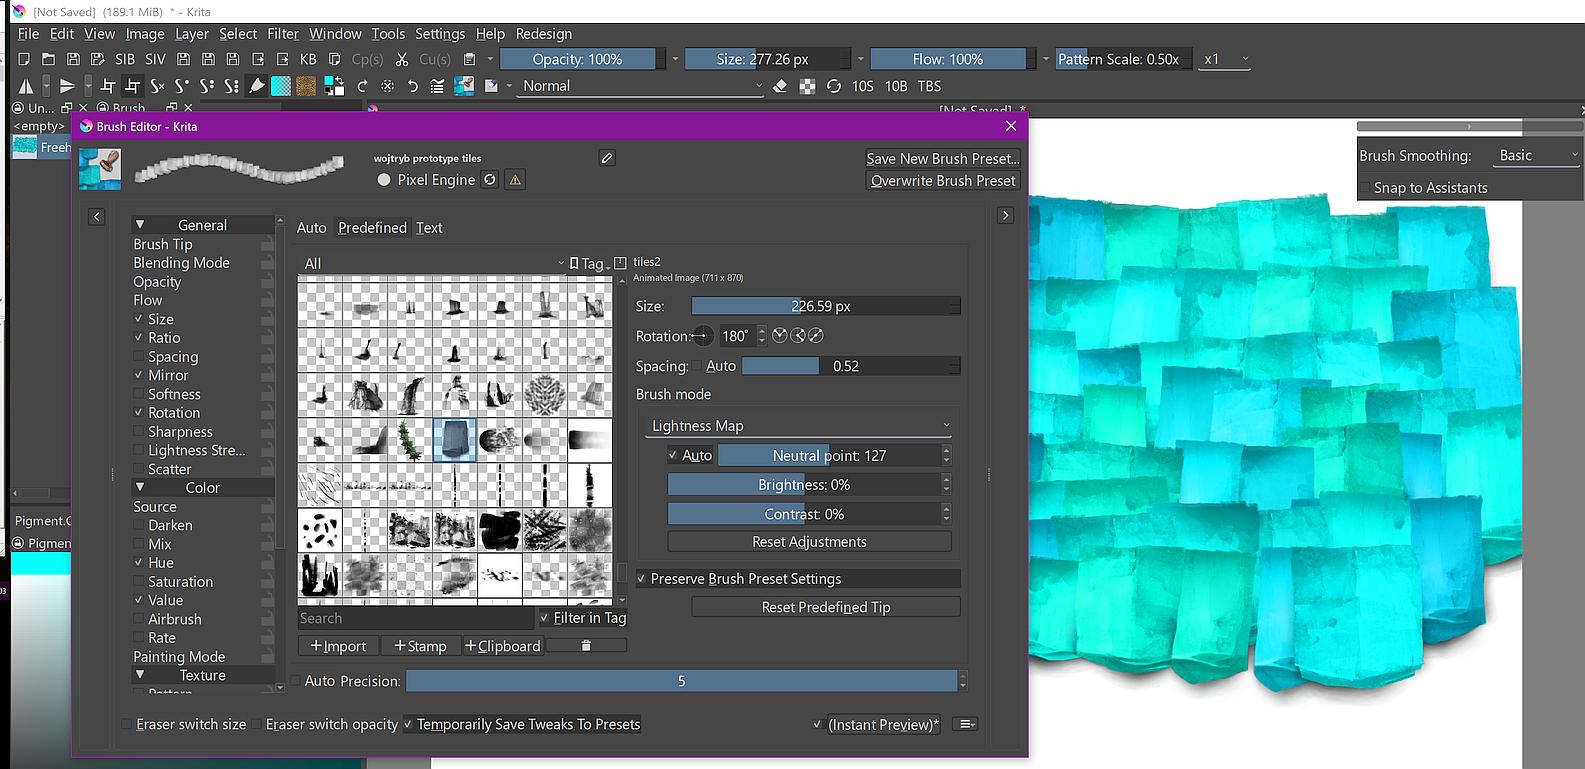Screen dimensions: 1585x769
Task: Click the horizontal mirror tool icon
Action: pos(26,86)
